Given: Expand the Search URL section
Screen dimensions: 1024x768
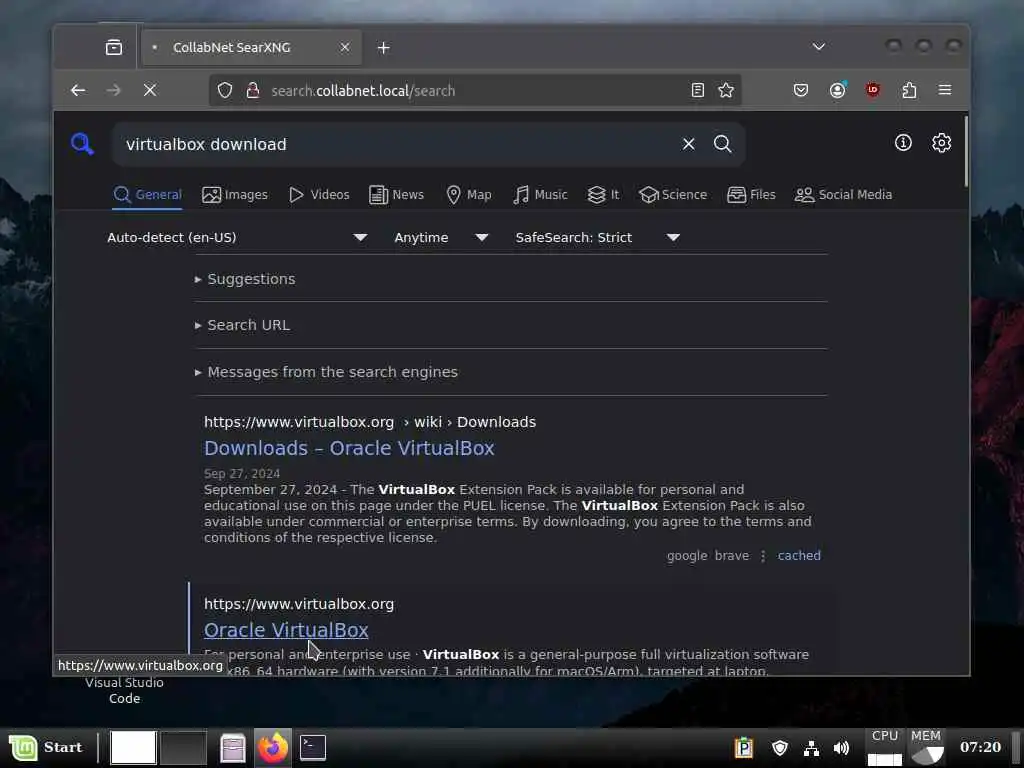Looking at the screenshot, I should click(x=242, y=325).
